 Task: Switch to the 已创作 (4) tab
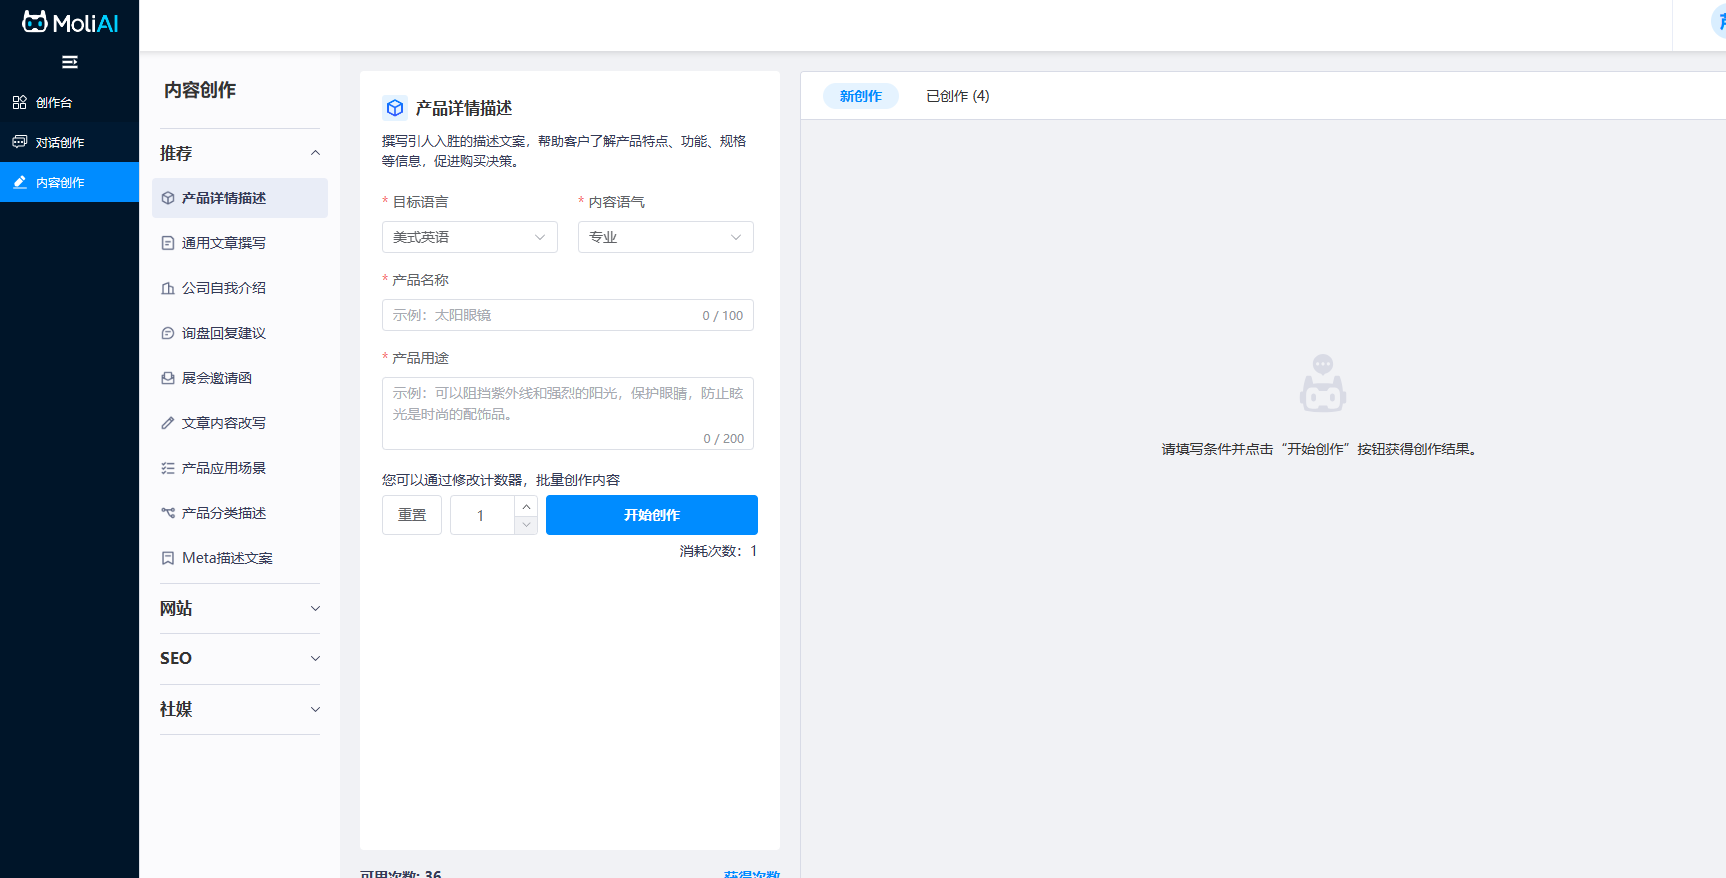point(957,96)
